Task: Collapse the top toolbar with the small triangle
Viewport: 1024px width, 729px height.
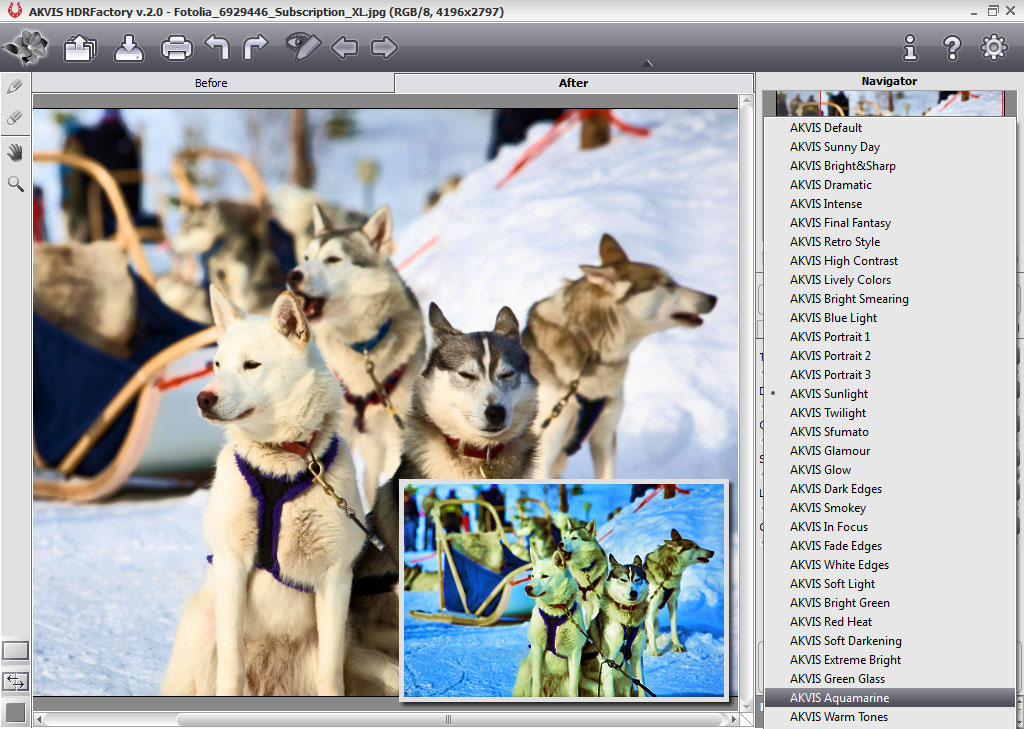Action: (648, 64)
